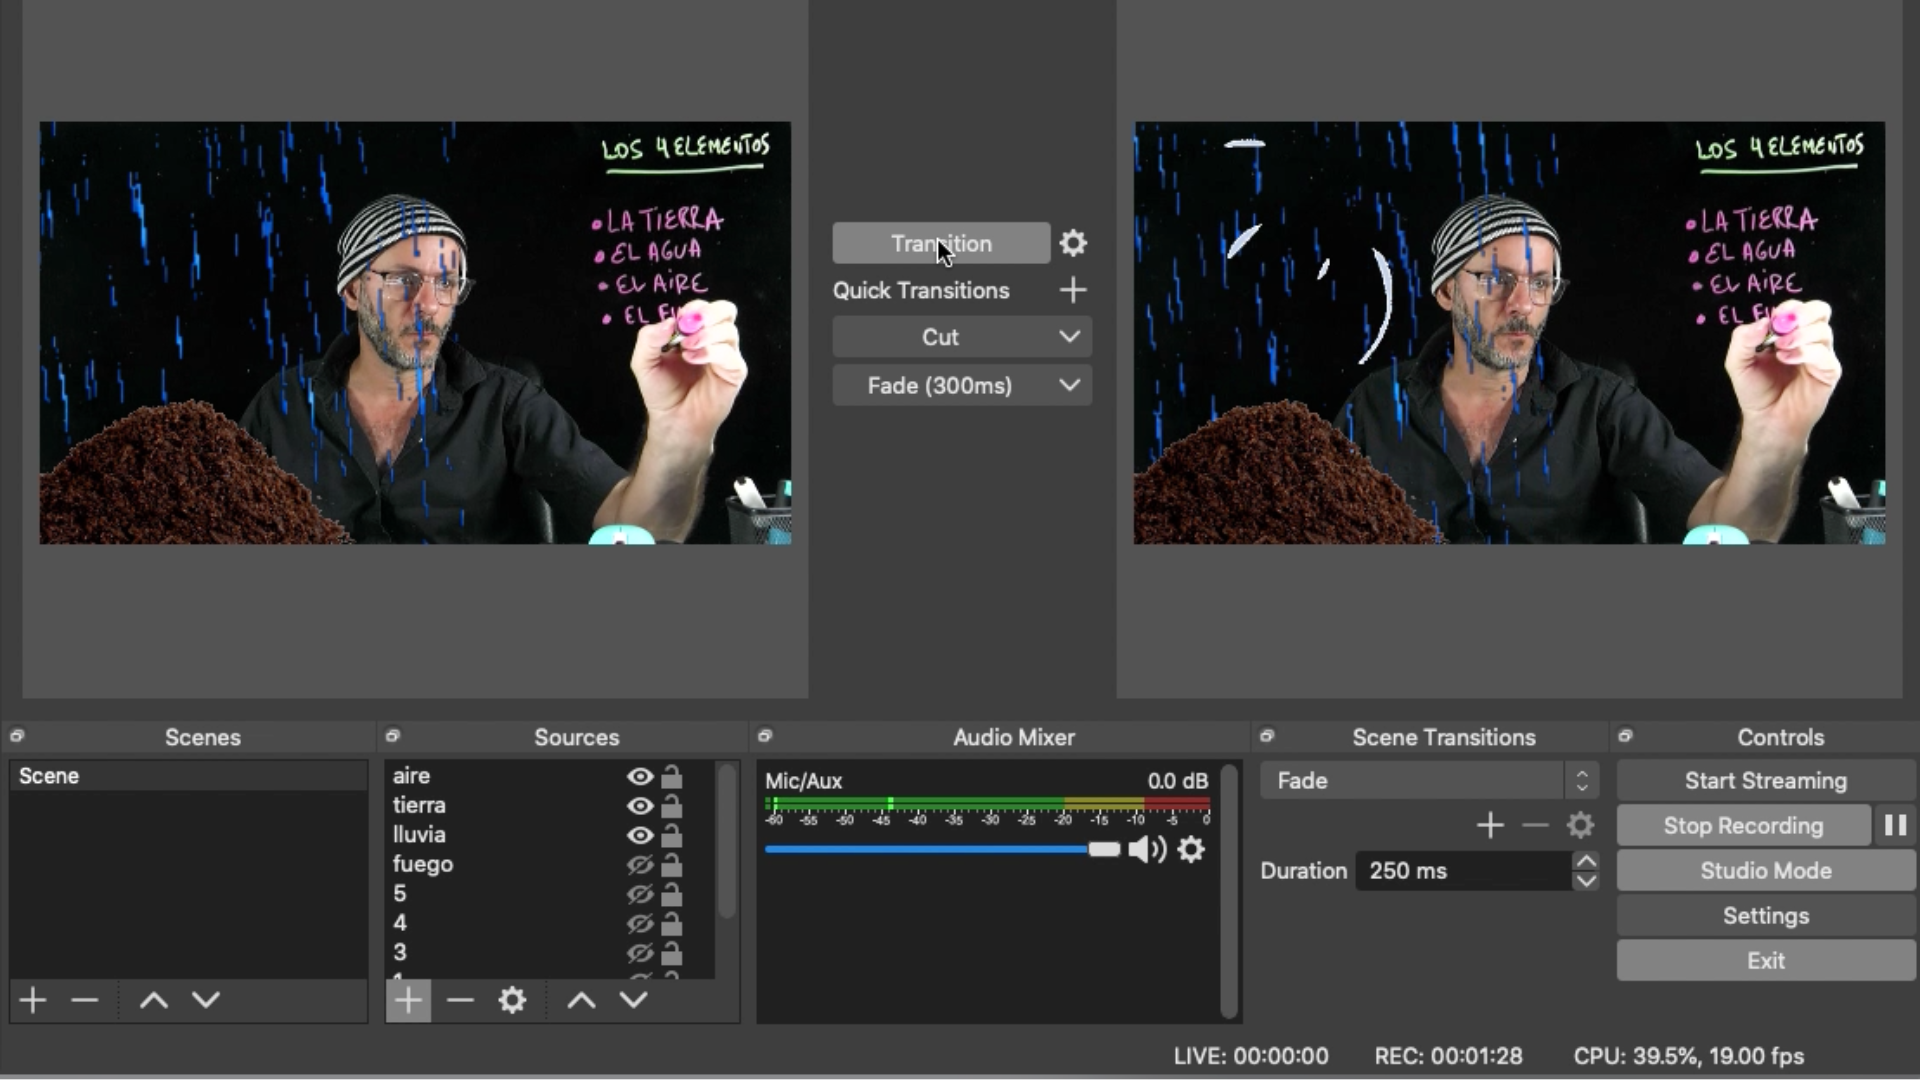This screenshot has height=1080, width=1920.
Task: Move selected source down arrow
Action: 633,1000
